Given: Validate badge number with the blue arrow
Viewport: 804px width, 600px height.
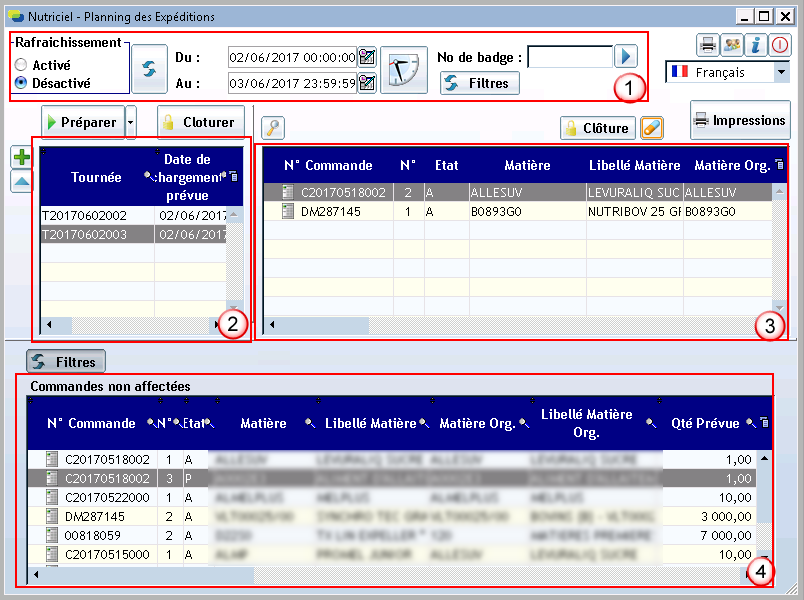Looking at the screenshot, I should coord(626,56).
